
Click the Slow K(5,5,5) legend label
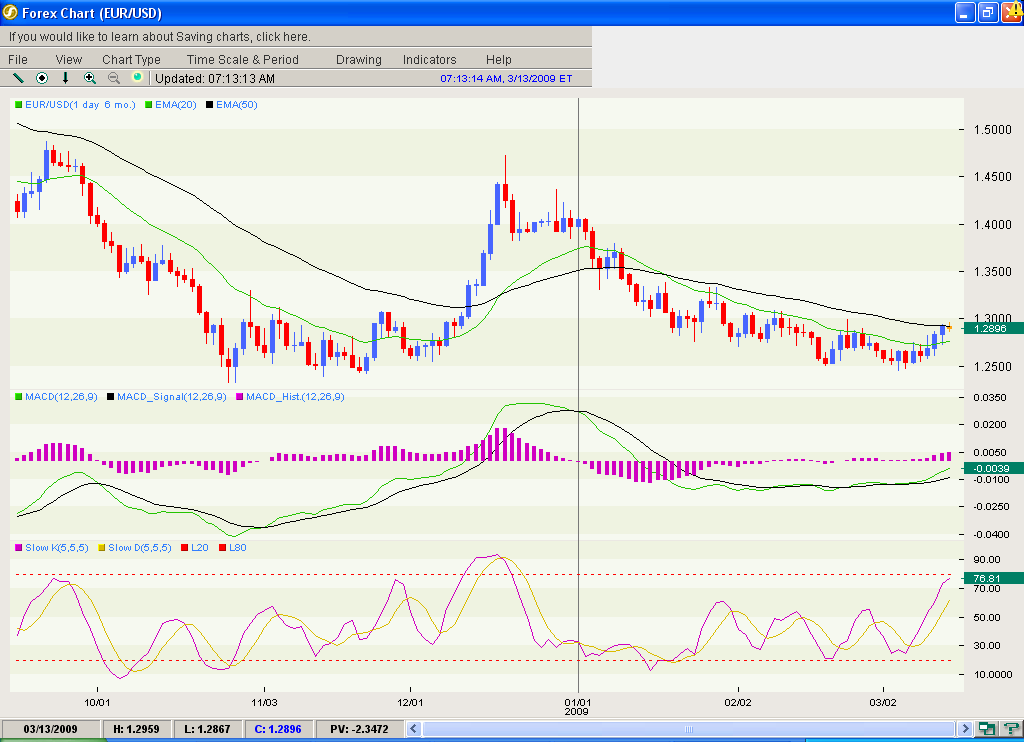tap(56, 547)
